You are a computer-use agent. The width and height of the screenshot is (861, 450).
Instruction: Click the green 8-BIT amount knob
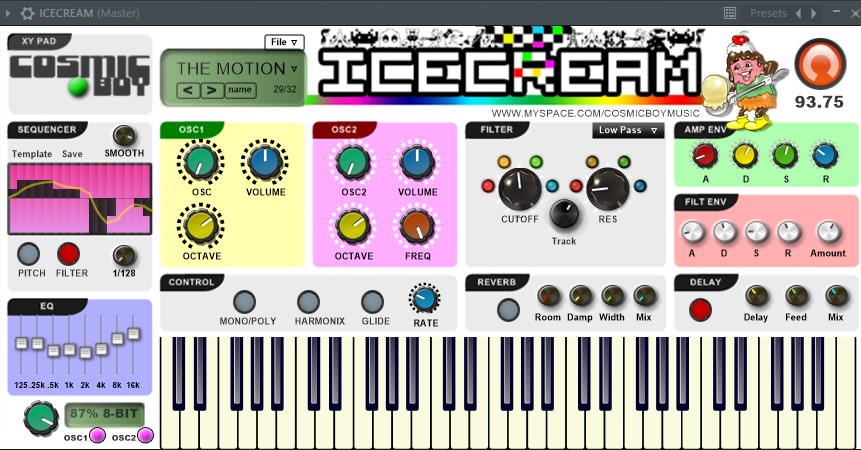click(41, 419)
